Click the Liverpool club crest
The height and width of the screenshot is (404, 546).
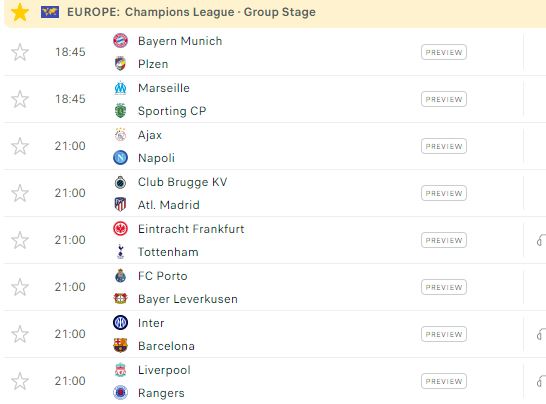(x=120, y=370)
